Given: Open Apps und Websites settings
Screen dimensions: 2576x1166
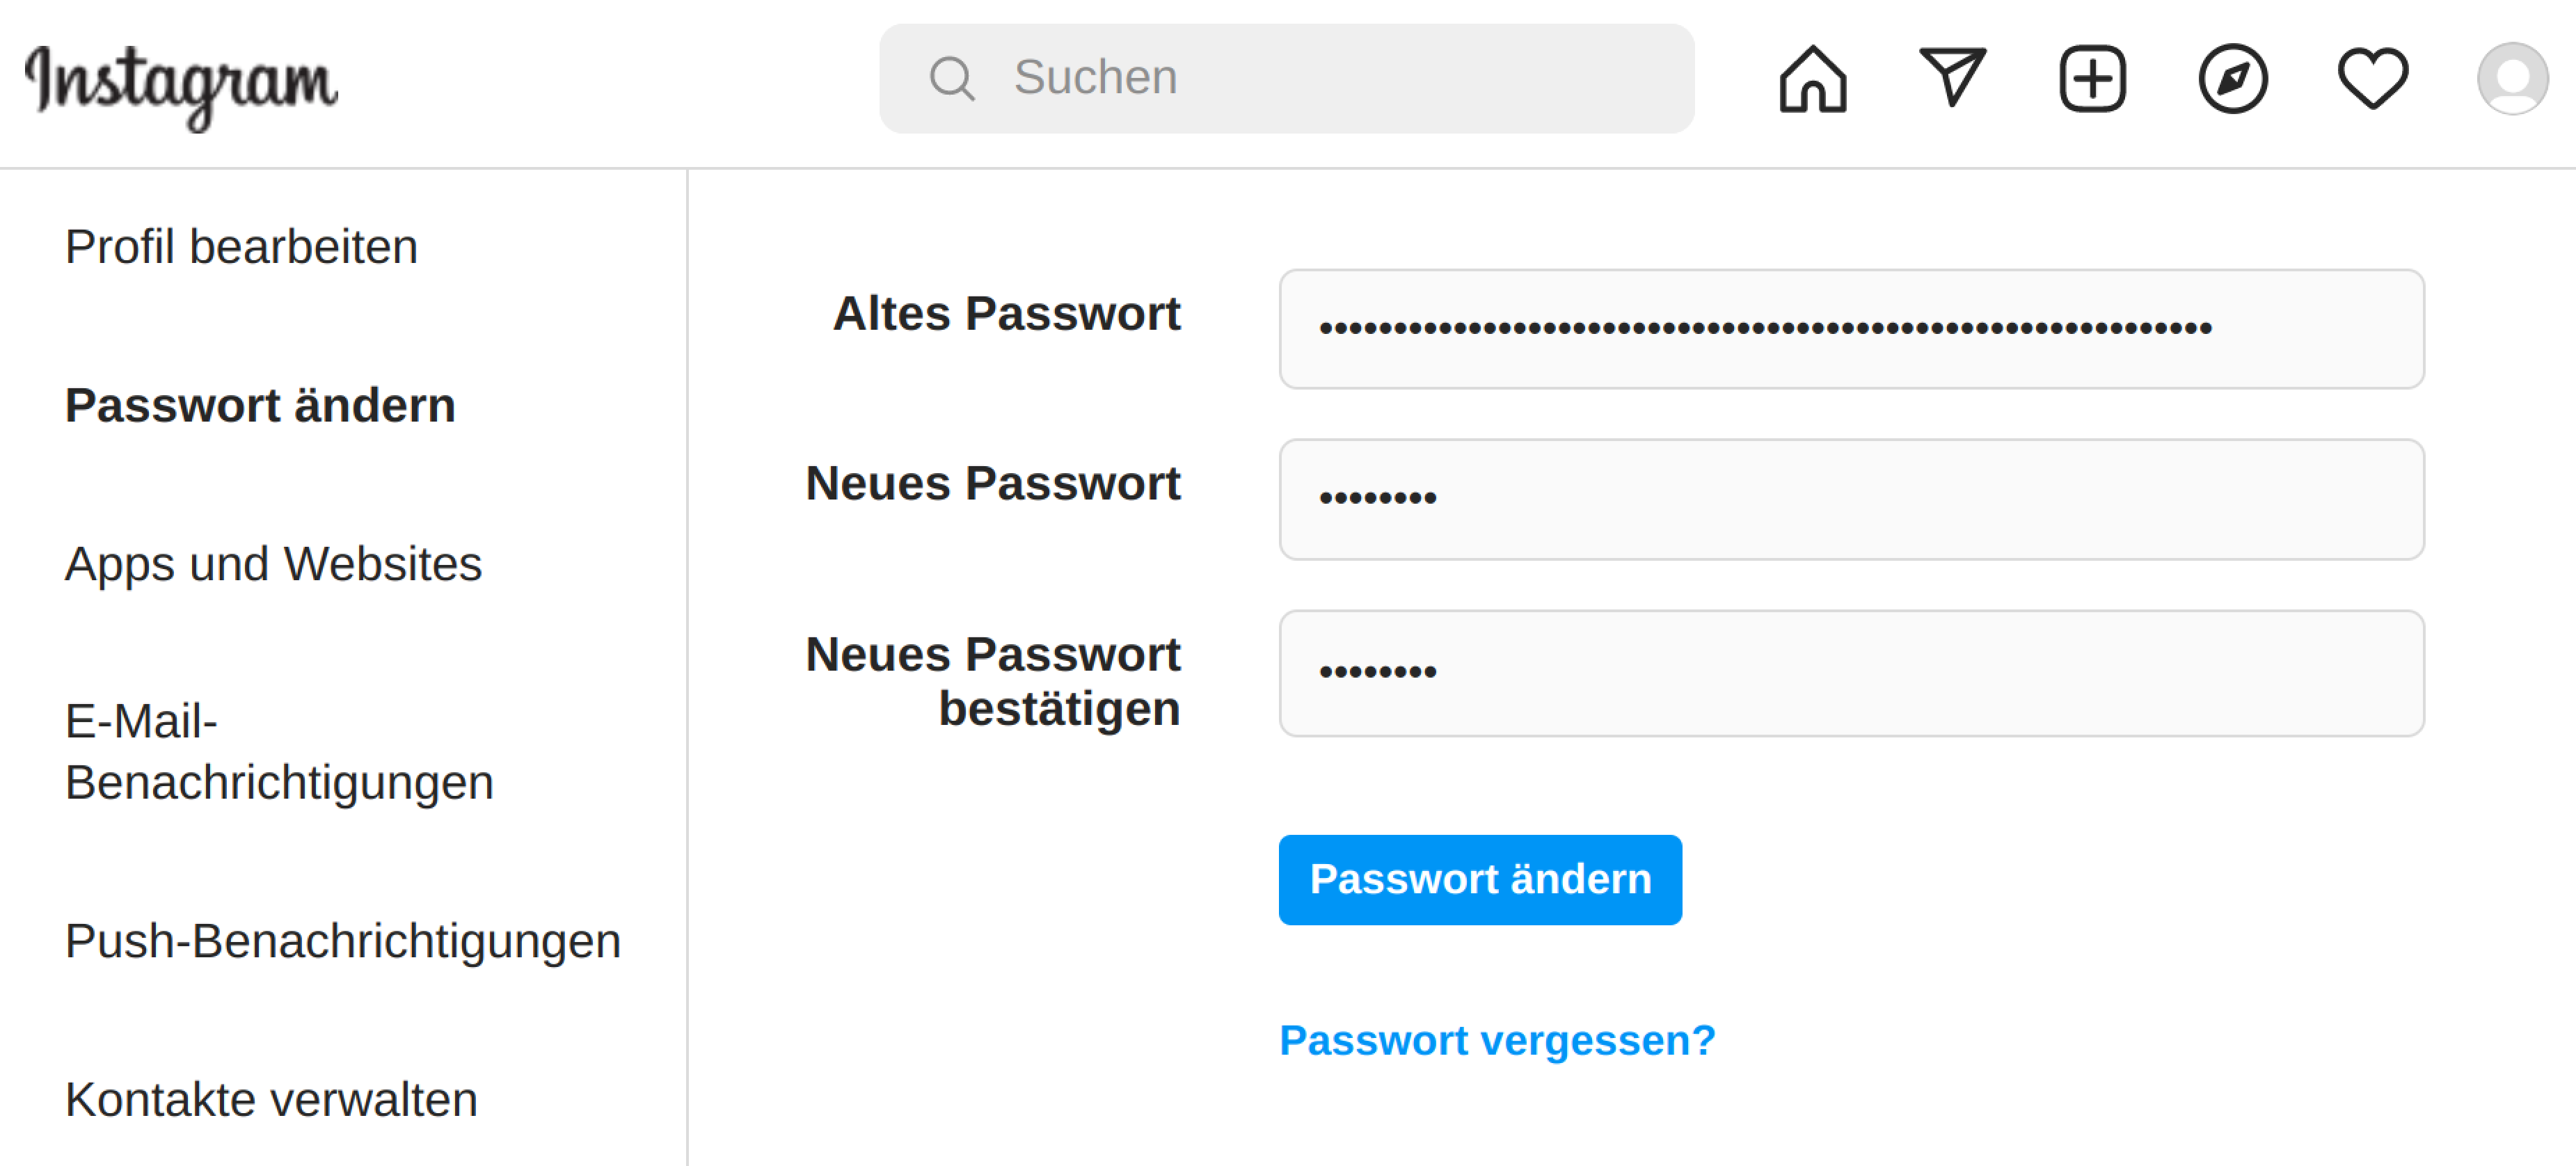Looking at the screenshot, I should [x=273, y=564].
